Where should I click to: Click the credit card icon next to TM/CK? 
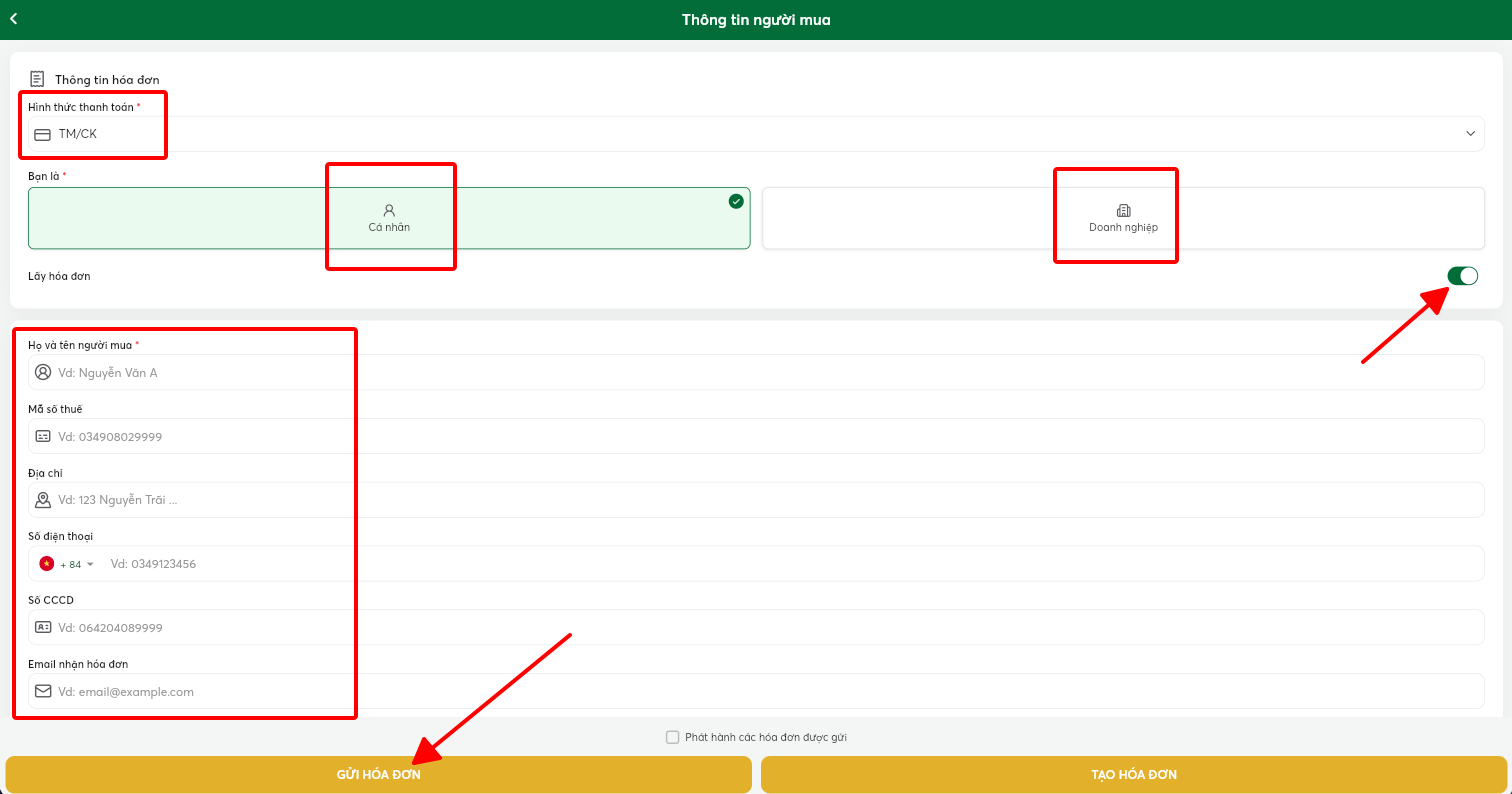coord(43,134)
